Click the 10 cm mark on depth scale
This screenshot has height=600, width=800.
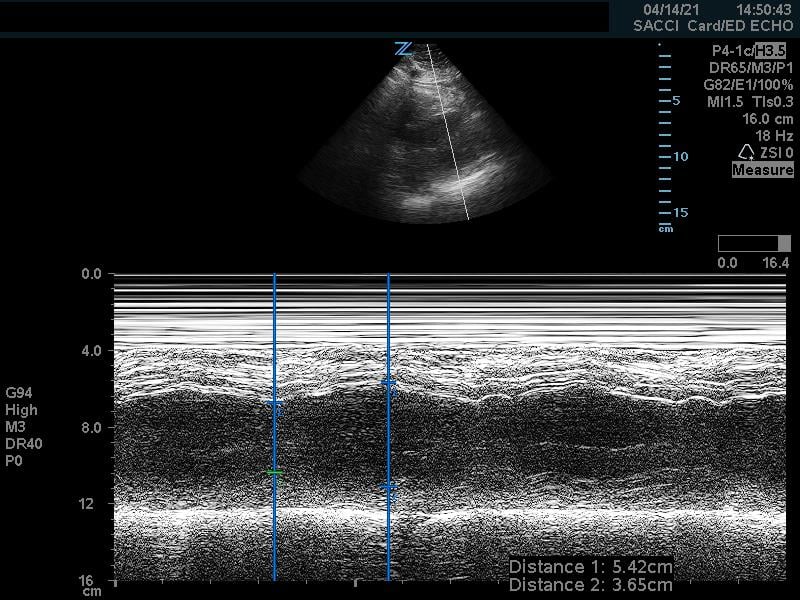[680, 157]
